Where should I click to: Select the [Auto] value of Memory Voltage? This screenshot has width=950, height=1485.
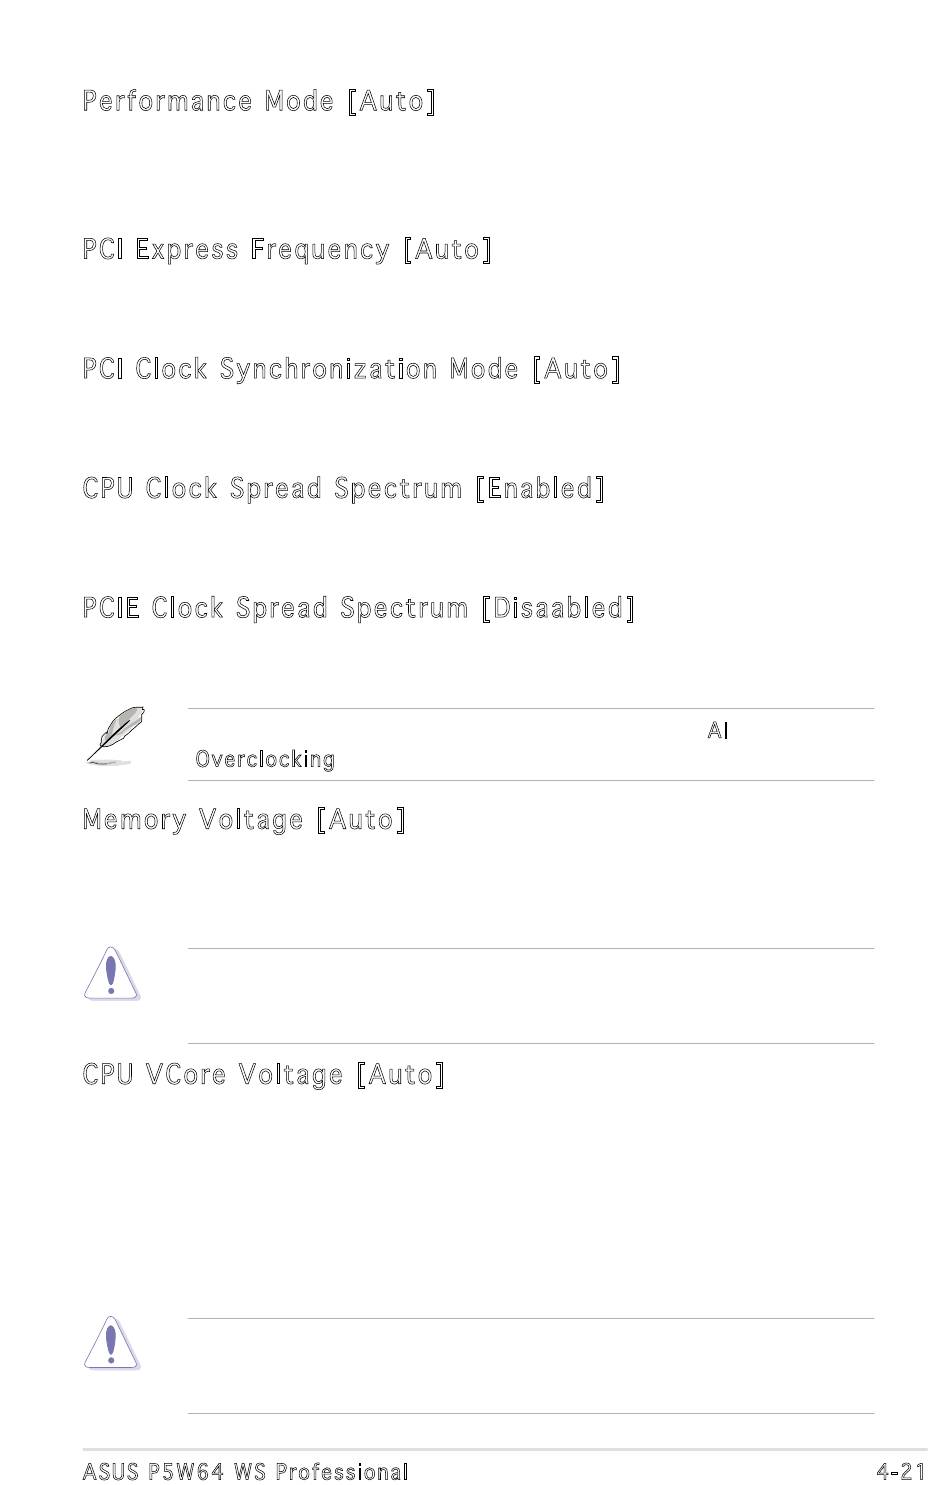(362, 820)
